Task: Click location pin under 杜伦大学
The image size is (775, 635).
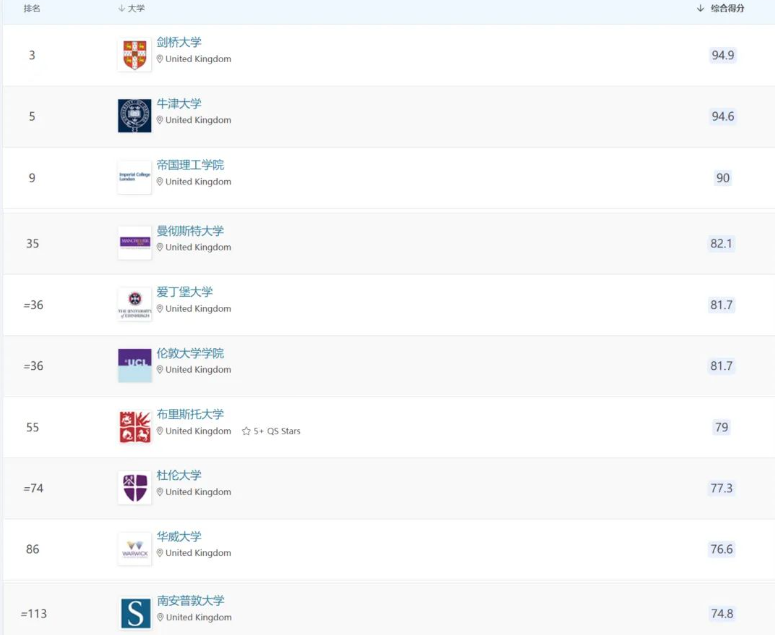Action: 160,492
